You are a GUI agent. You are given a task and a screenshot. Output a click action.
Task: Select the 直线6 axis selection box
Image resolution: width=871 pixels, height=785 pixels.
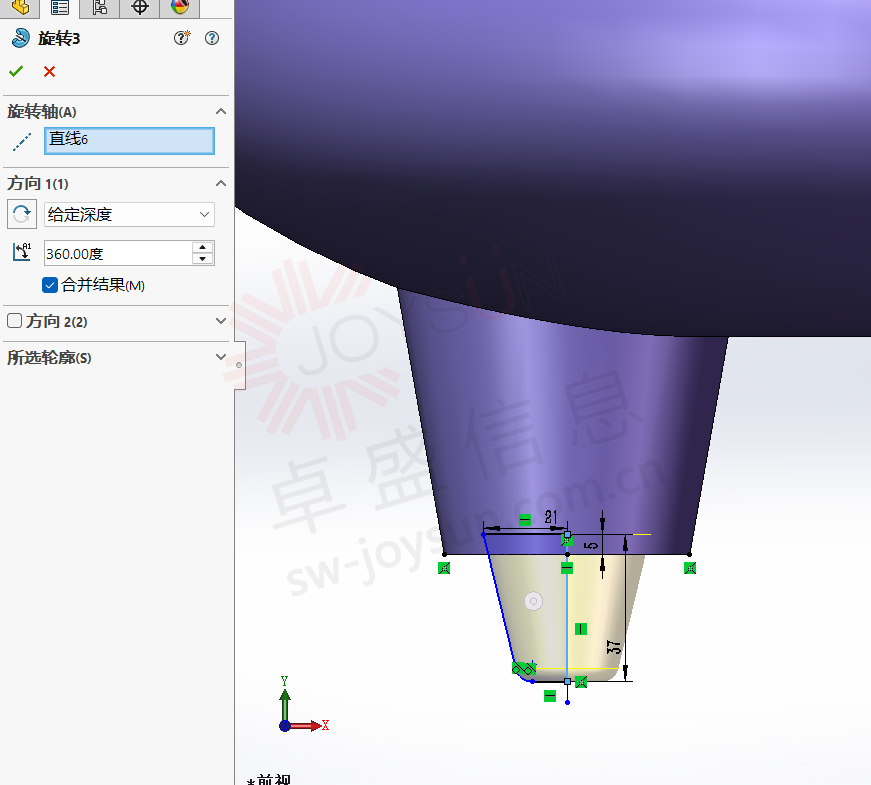coord(129,140)
